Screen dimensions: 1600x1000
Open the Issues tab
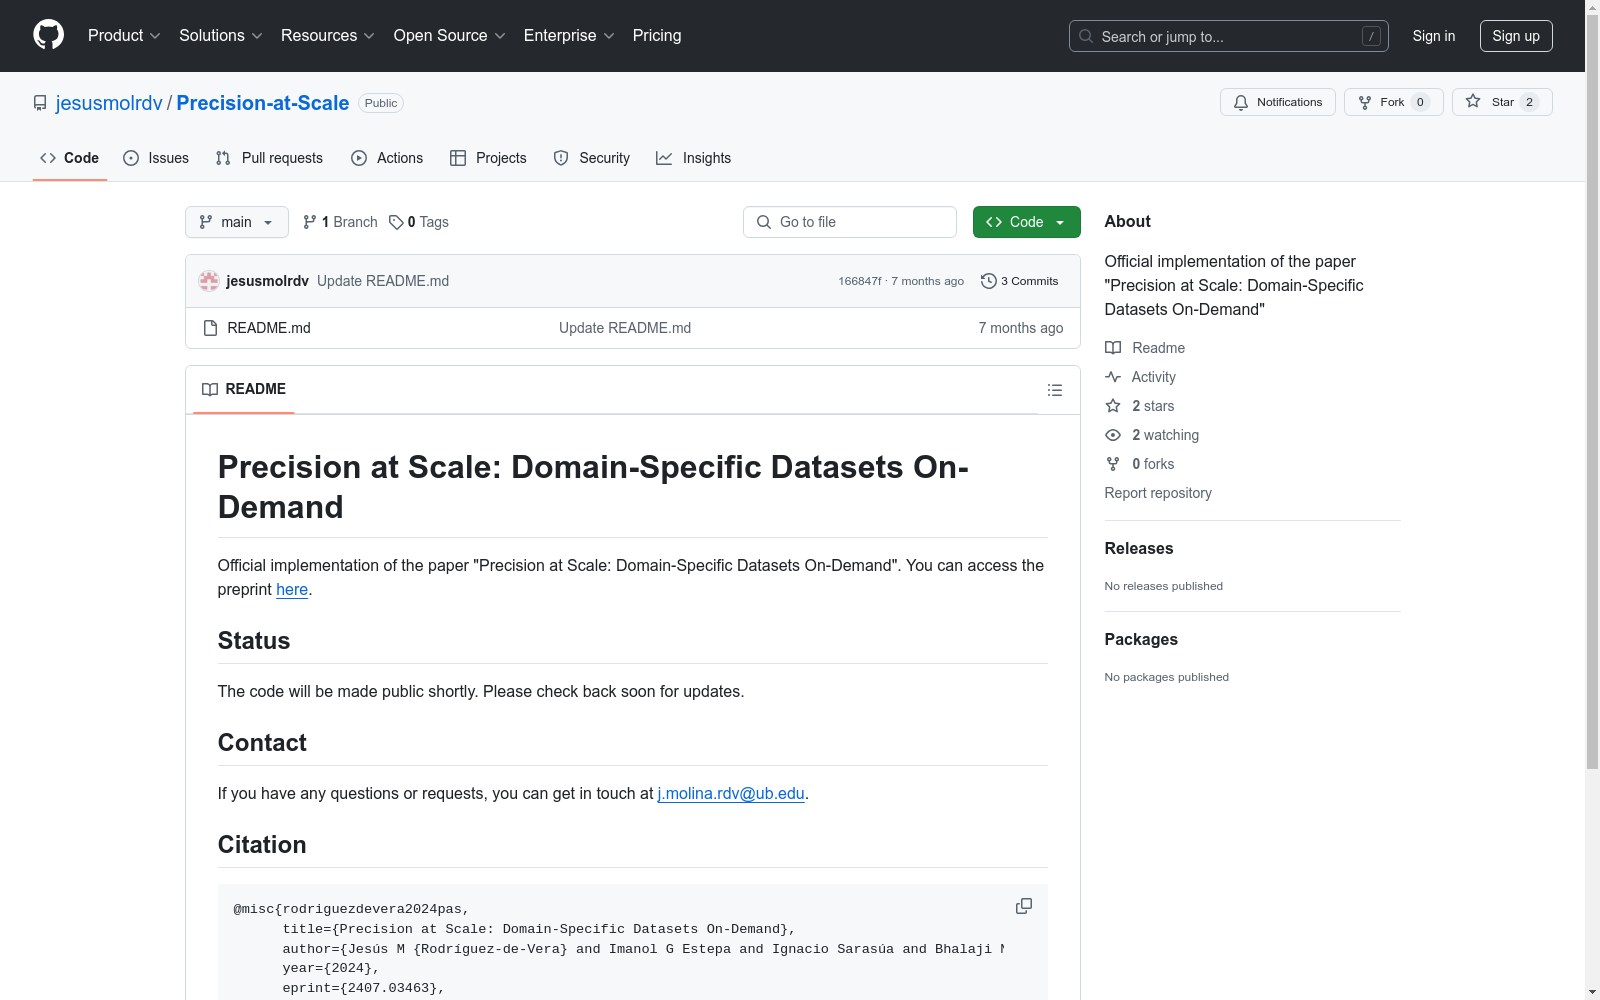156,158
